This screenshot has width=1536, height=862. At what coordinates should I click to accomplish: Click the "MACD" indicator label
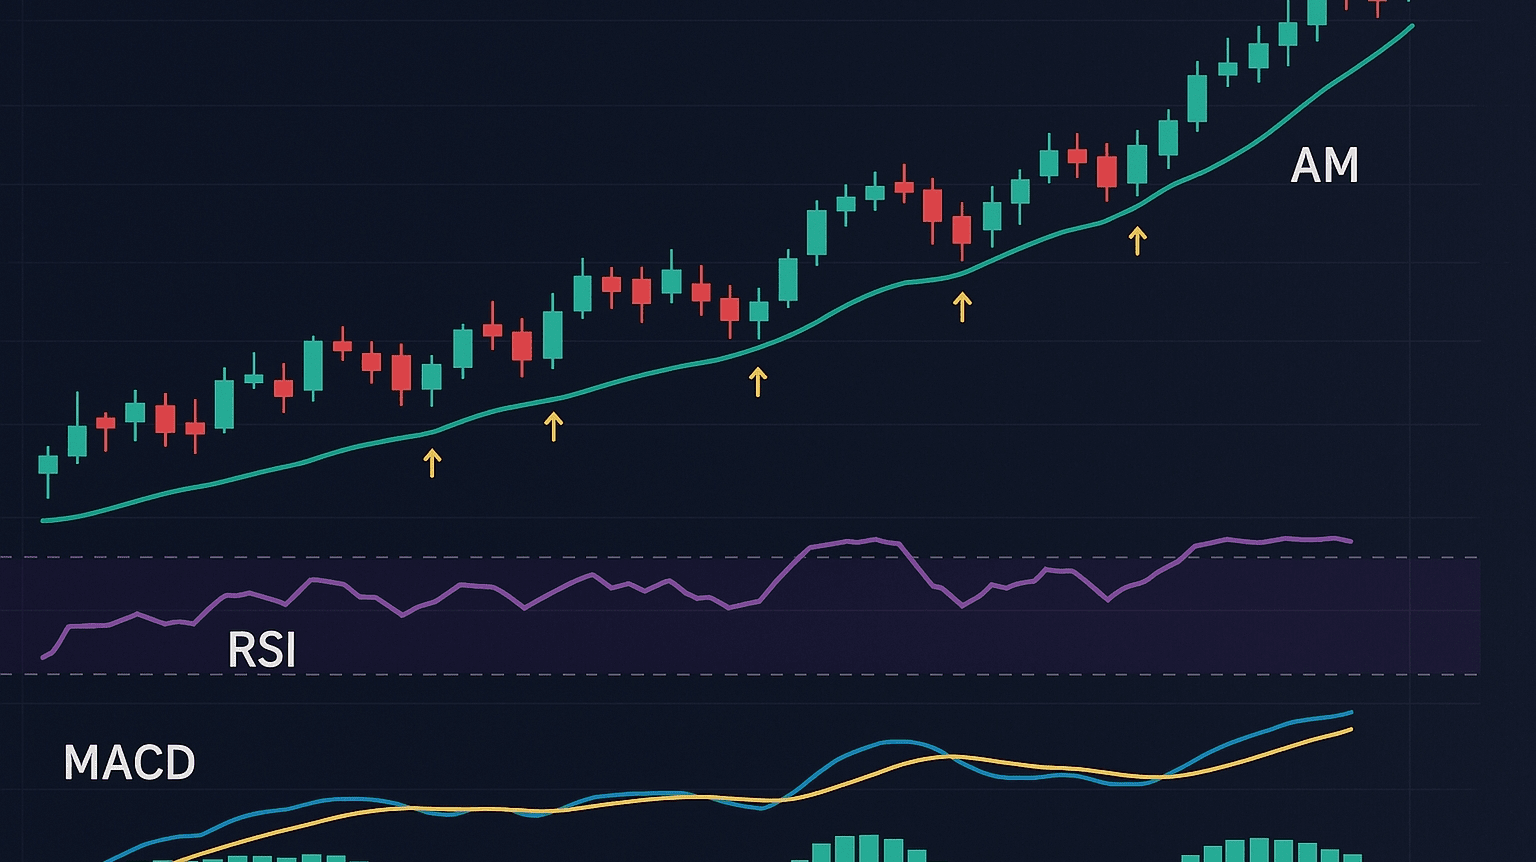[x=129, y=763]
